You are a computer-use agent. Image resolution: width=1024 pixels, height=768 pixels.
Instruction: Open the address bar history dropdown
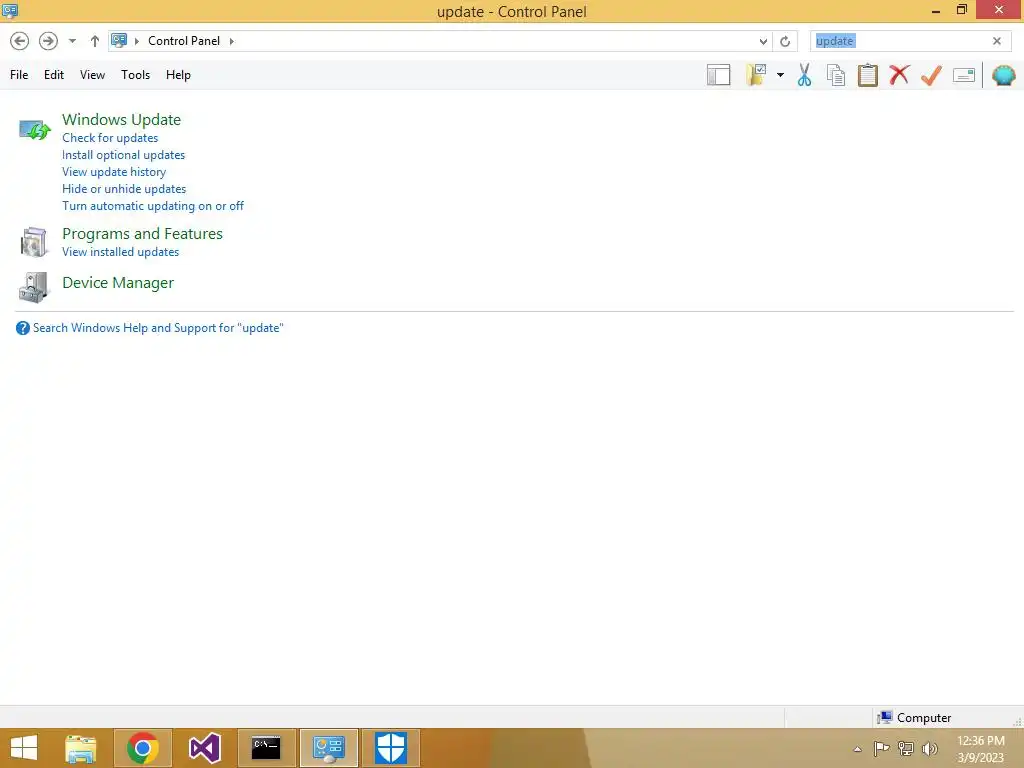[763, 41]
